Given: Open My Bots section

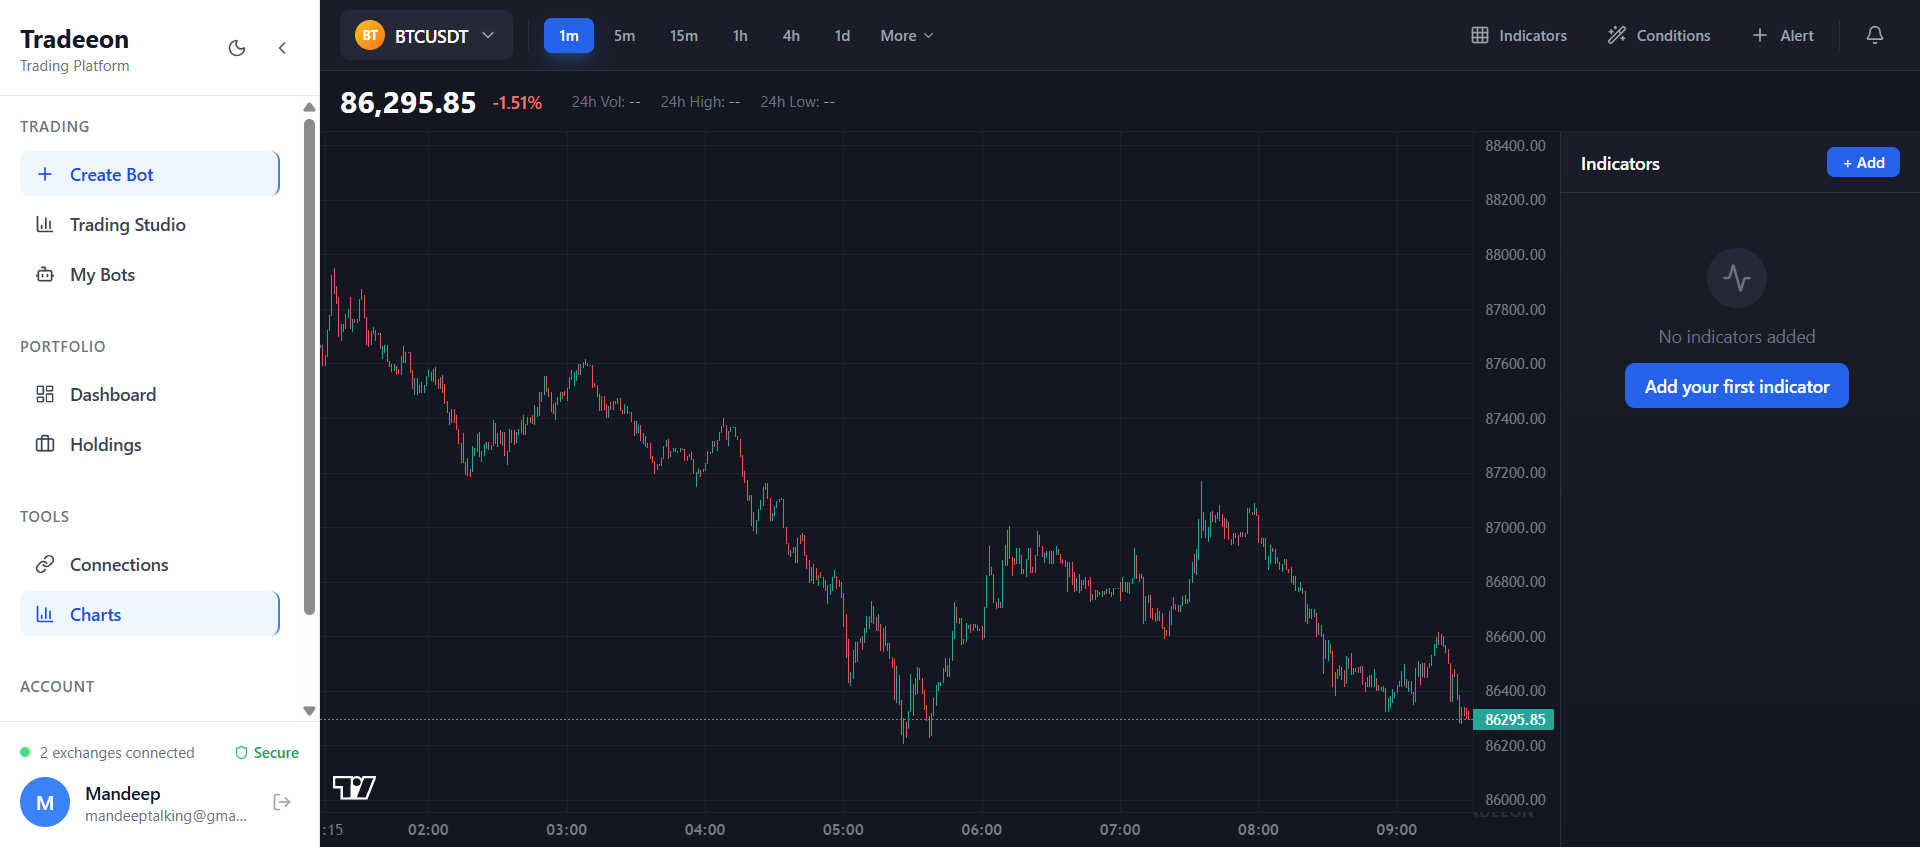Looking at the screenshot, I should pos(150,274).
